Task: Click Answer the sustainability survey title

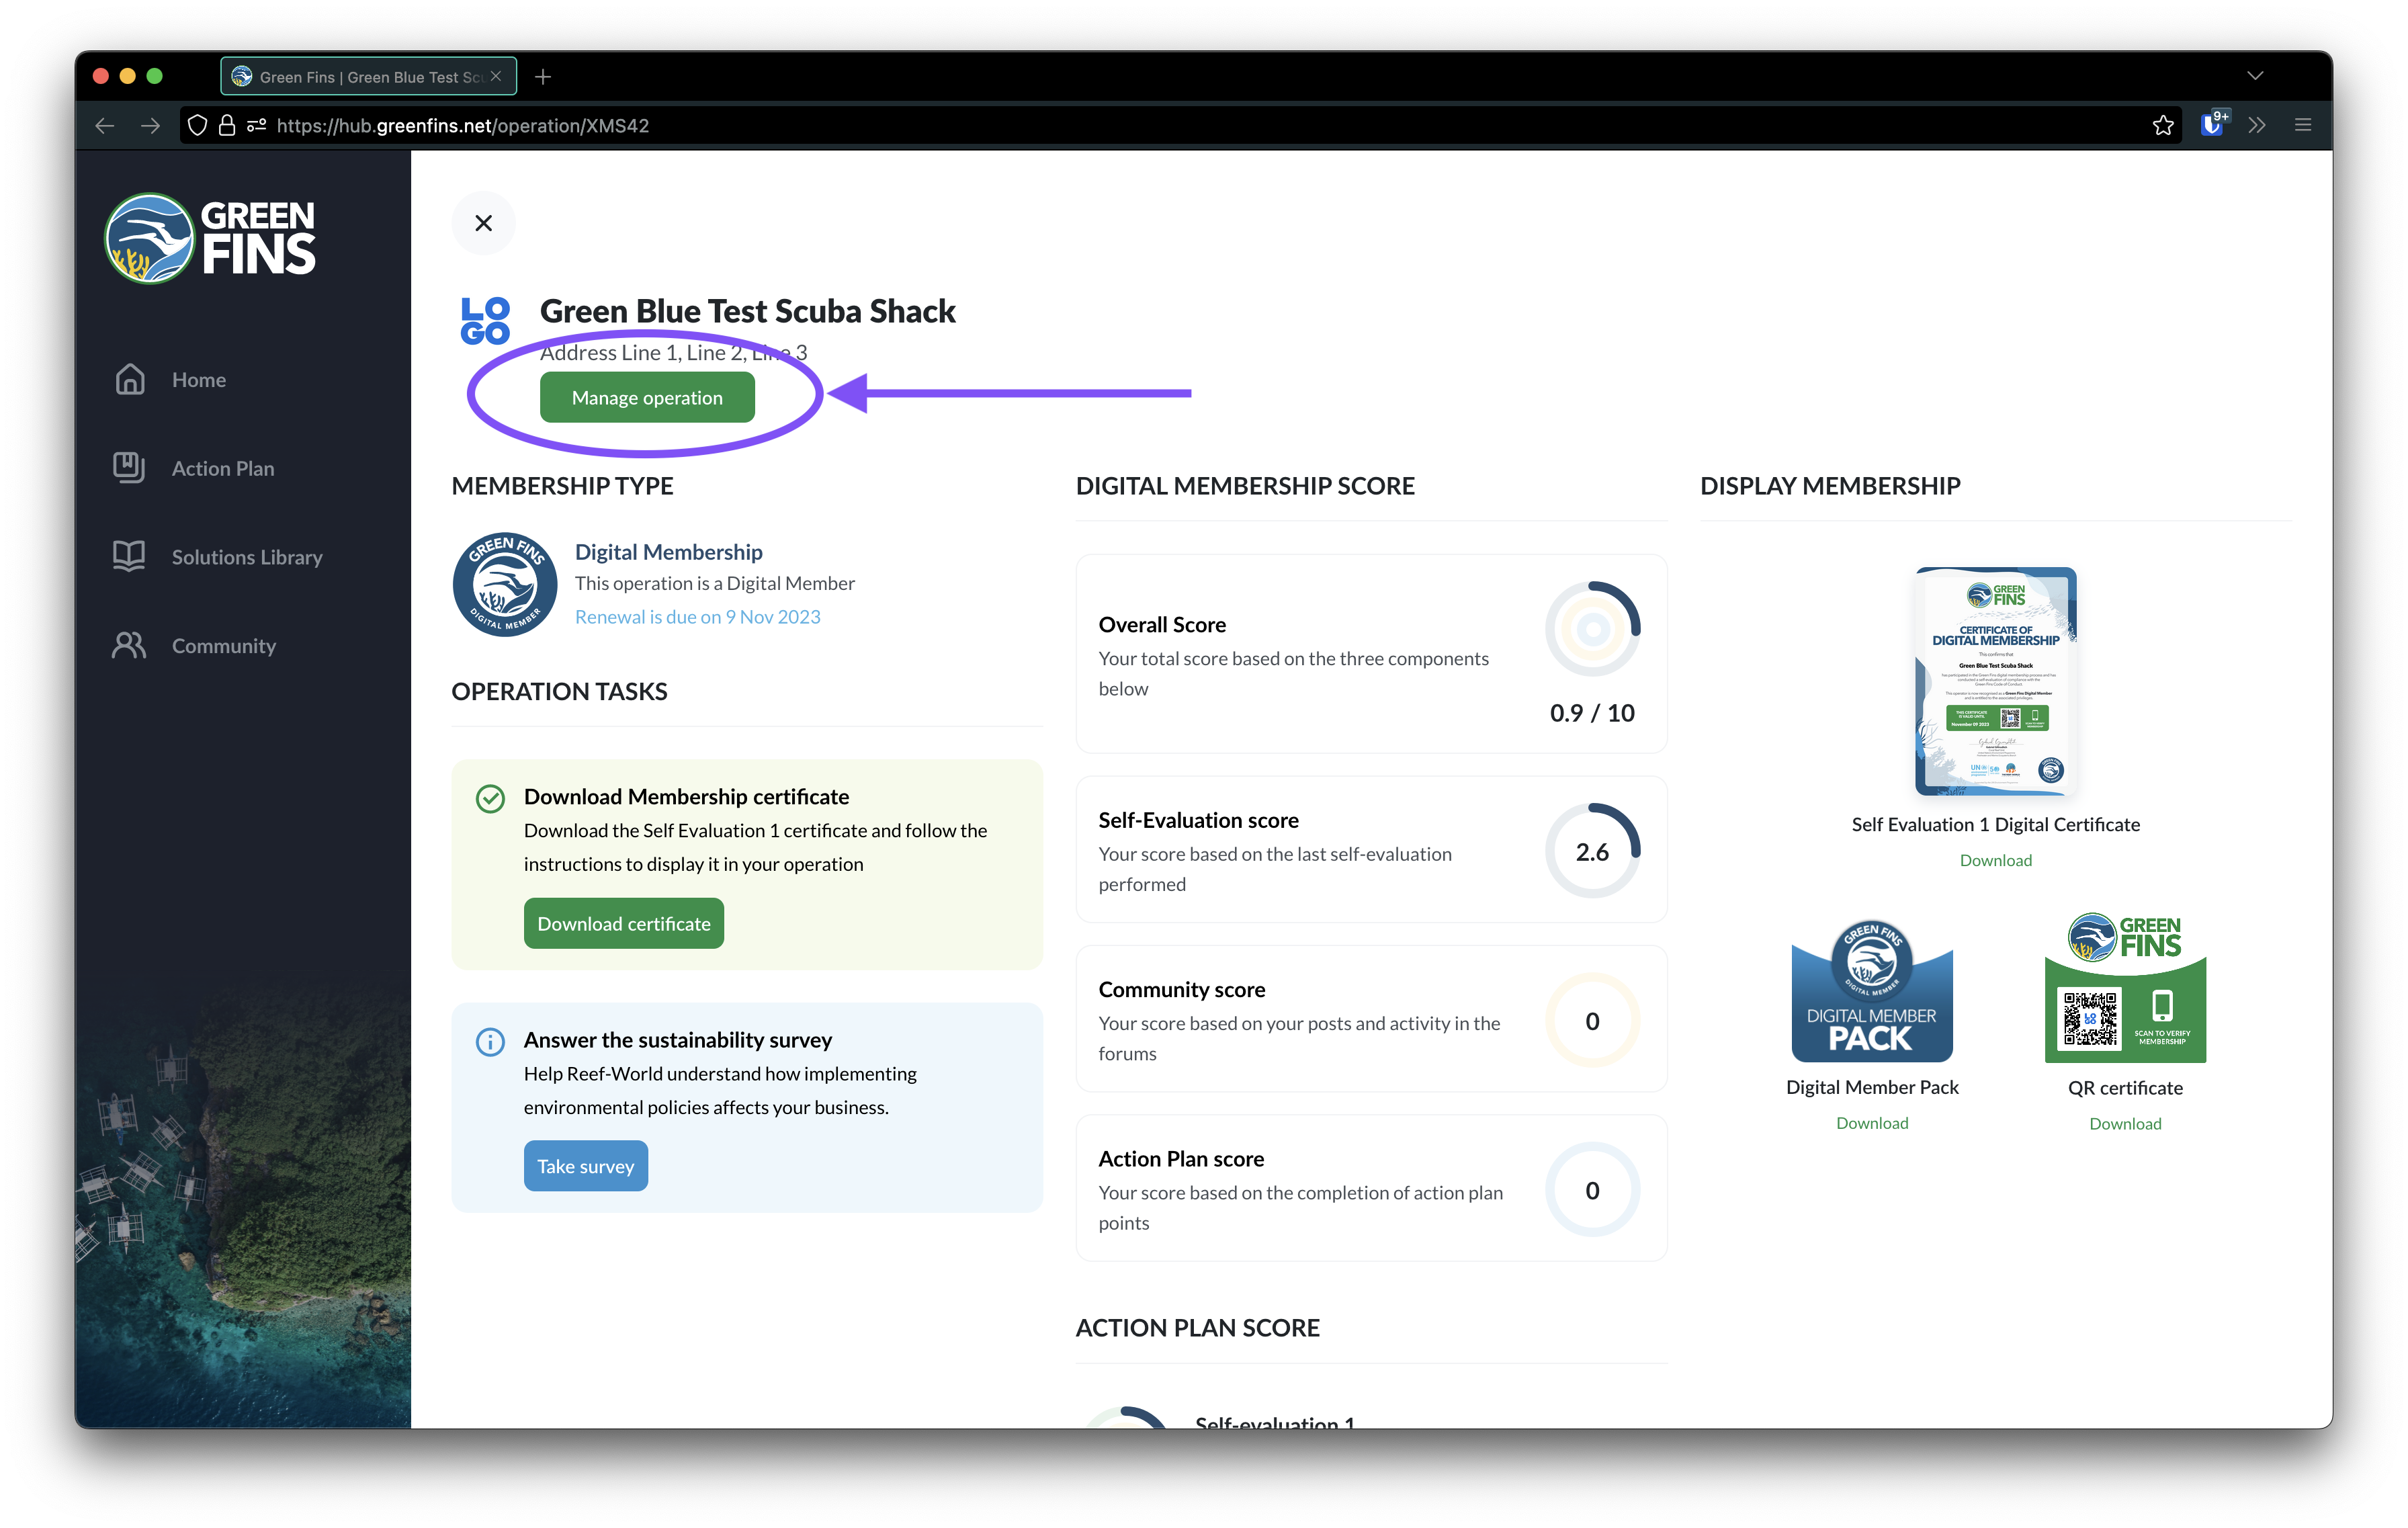Action: [677, 1040]
